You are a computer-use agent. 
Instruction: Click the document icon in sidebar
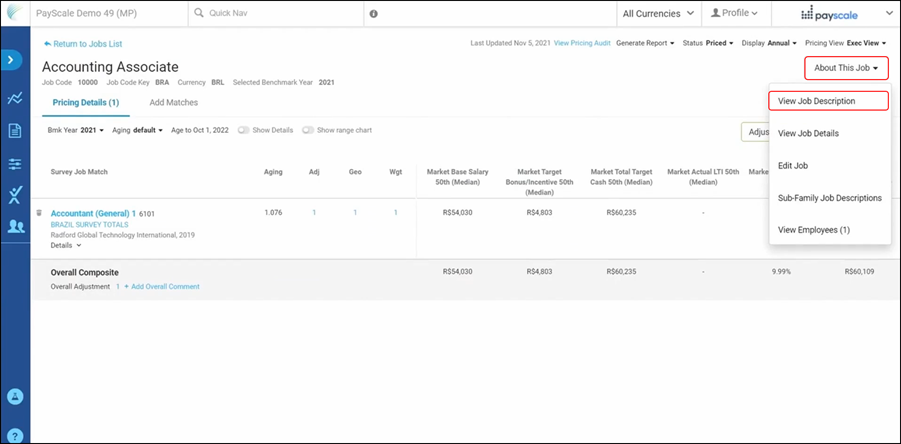tap(14, 131)
